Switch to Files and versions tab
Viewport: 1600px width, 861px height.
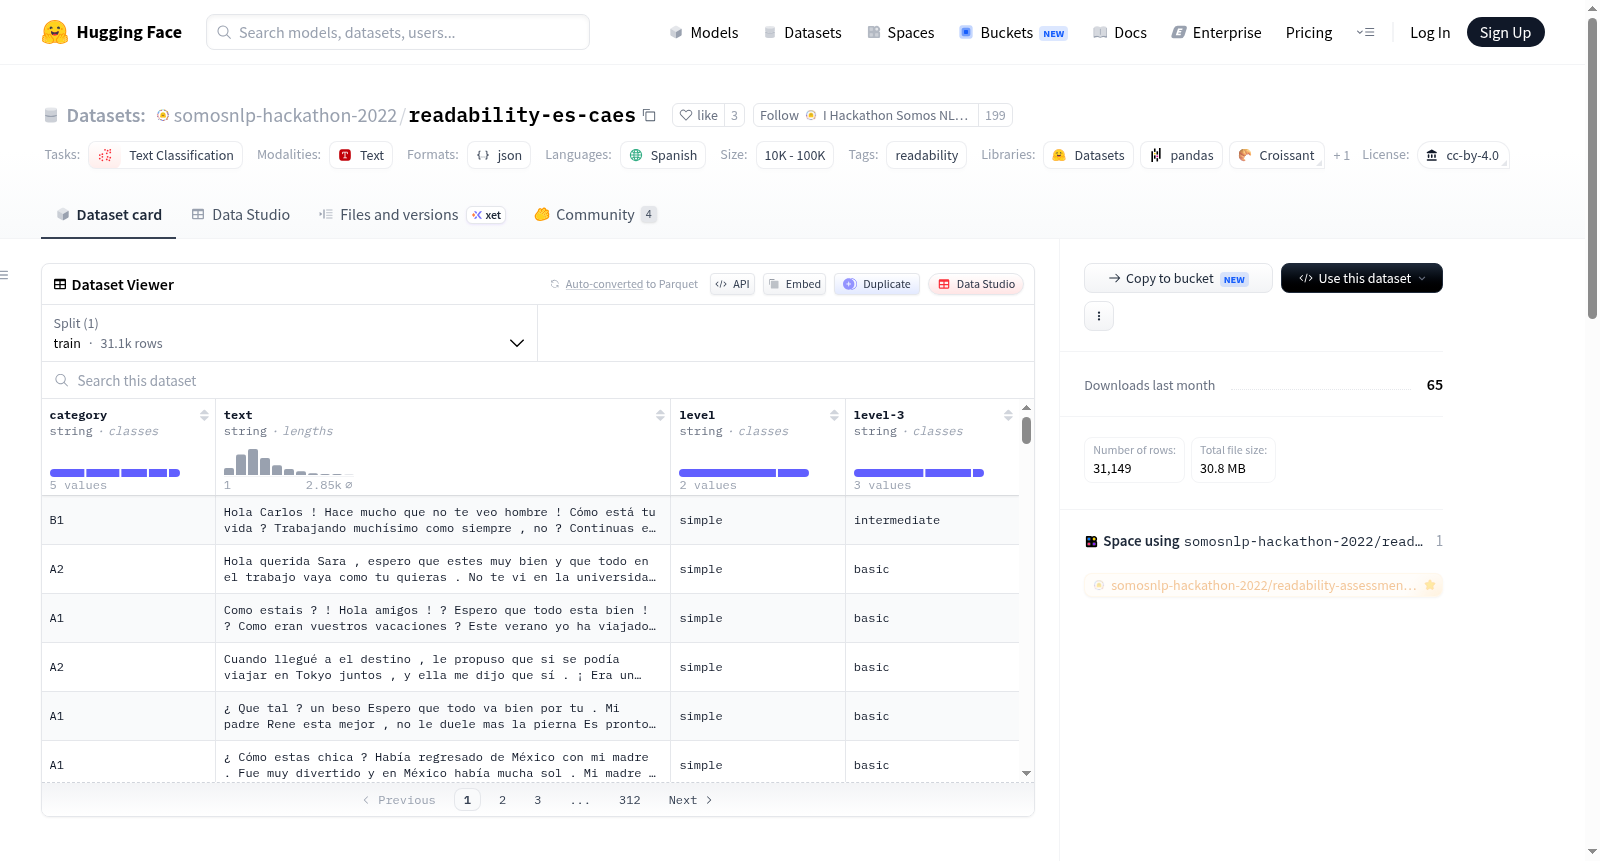point(411,214)
